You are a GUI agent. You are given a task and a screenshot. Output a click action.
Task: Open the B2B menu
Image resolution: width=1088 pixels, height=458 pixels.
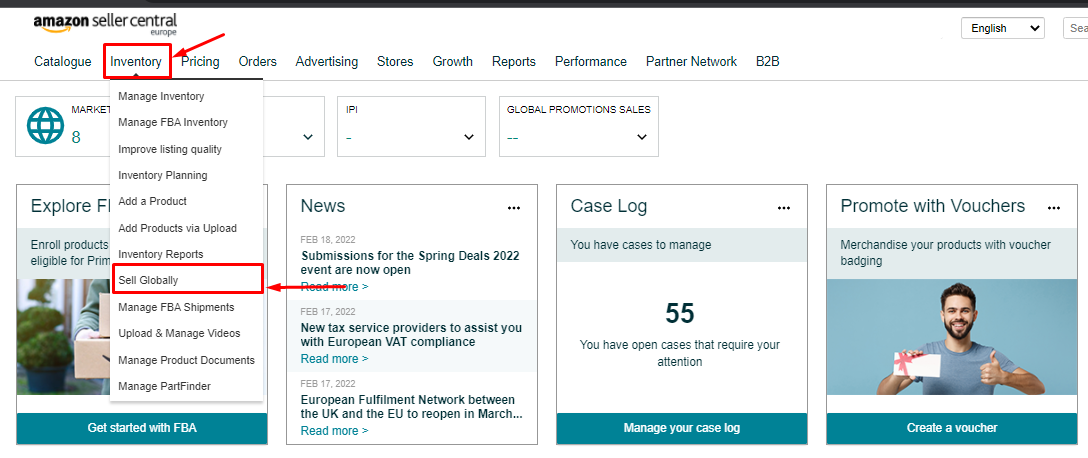(x=767, y=62)
